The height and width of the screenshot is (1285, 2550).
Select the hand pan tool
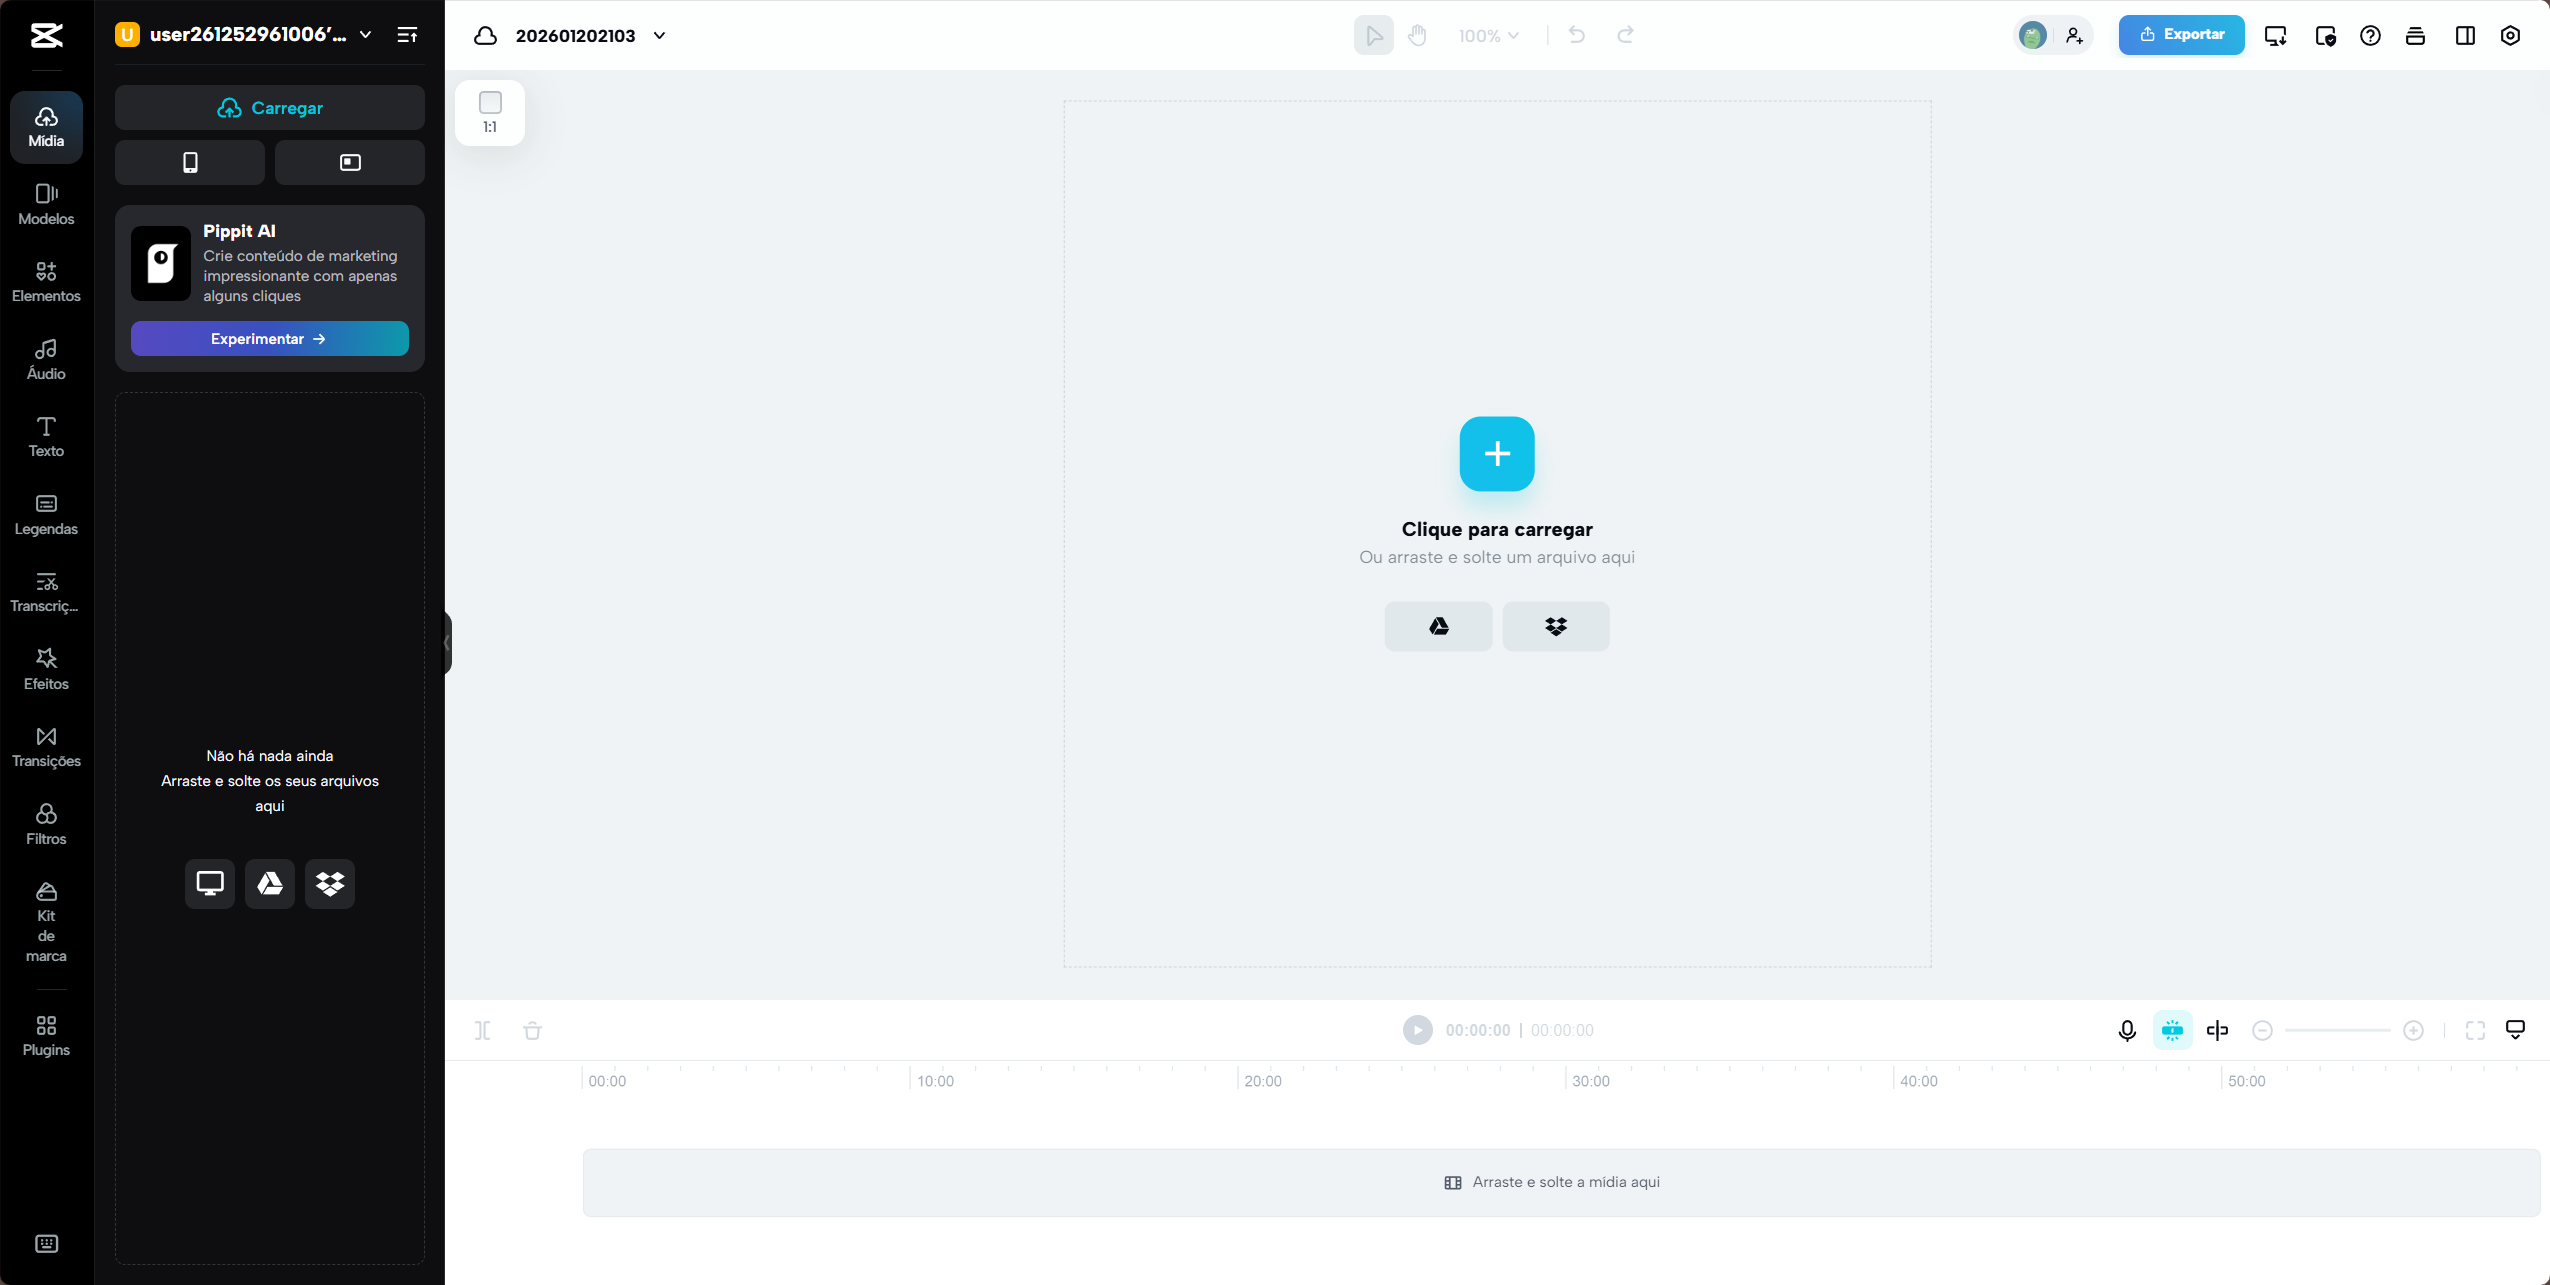1417,35
